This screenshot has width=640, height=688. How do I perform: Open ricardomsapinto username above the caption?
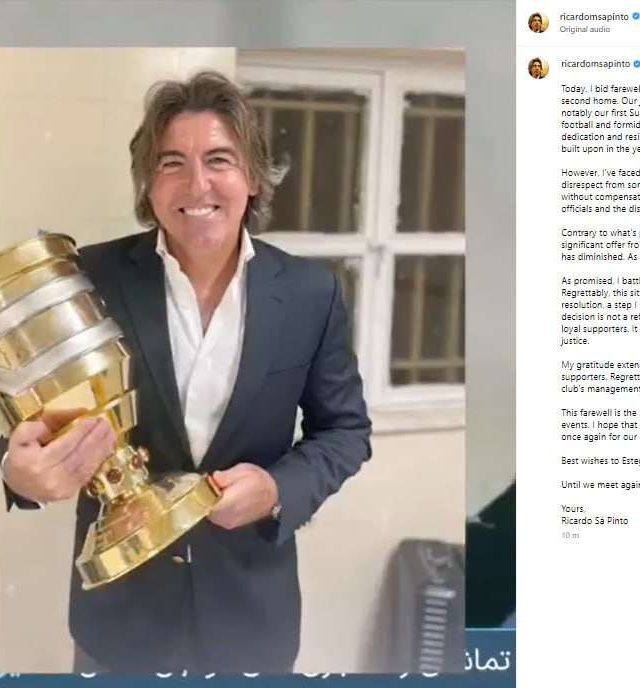click(x=595, y=64)
